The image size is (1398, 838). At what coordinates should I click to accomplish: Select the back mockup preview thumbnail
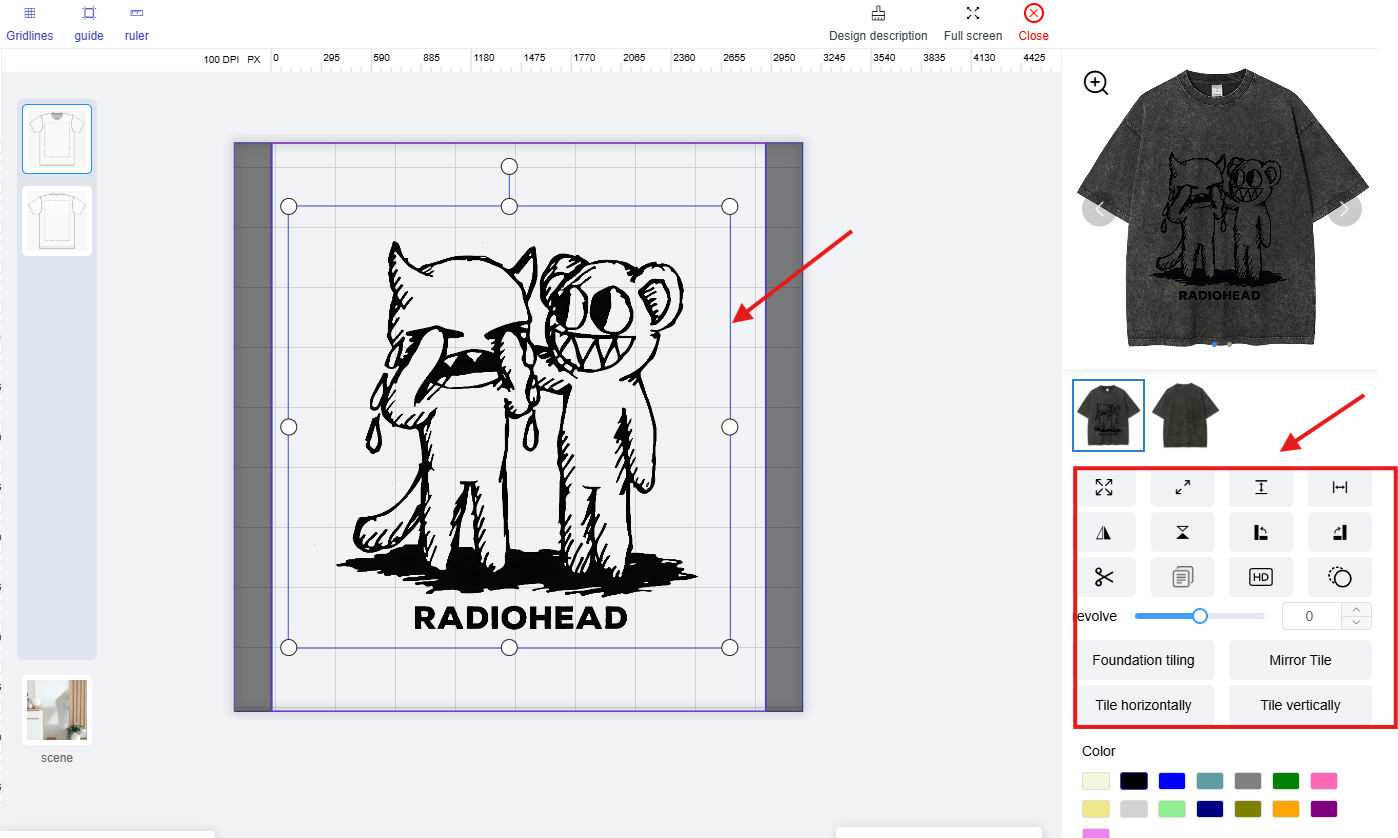[x=1186, y=415]
